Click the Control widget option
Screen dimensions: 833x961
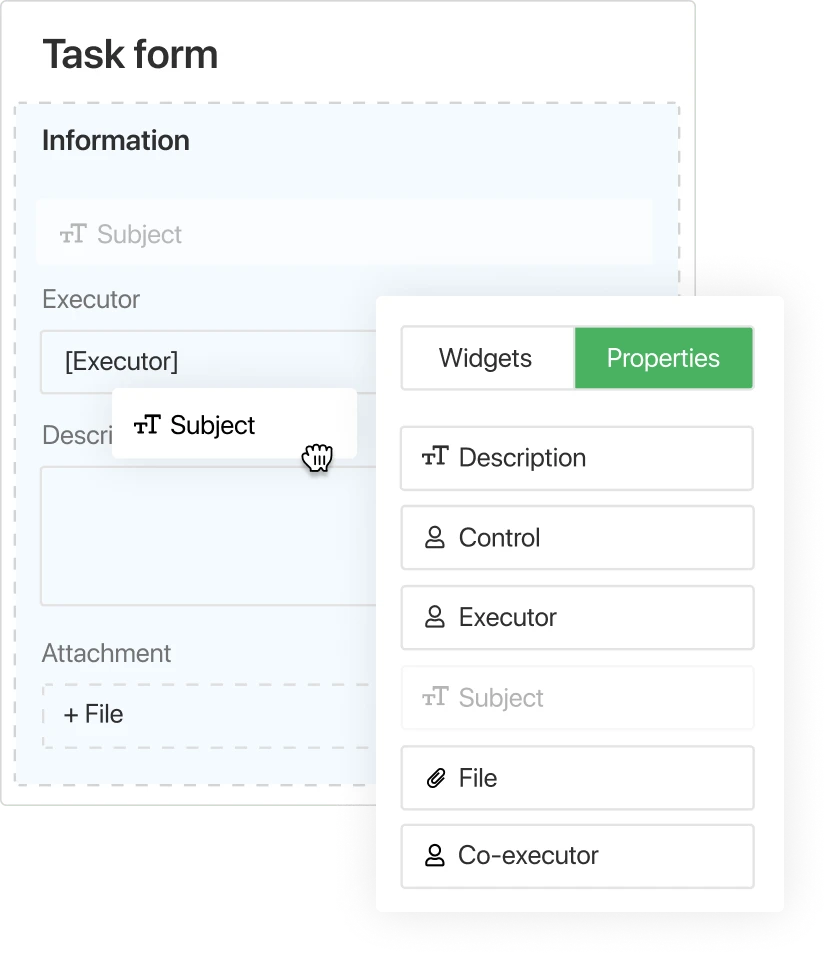[577, 537]
